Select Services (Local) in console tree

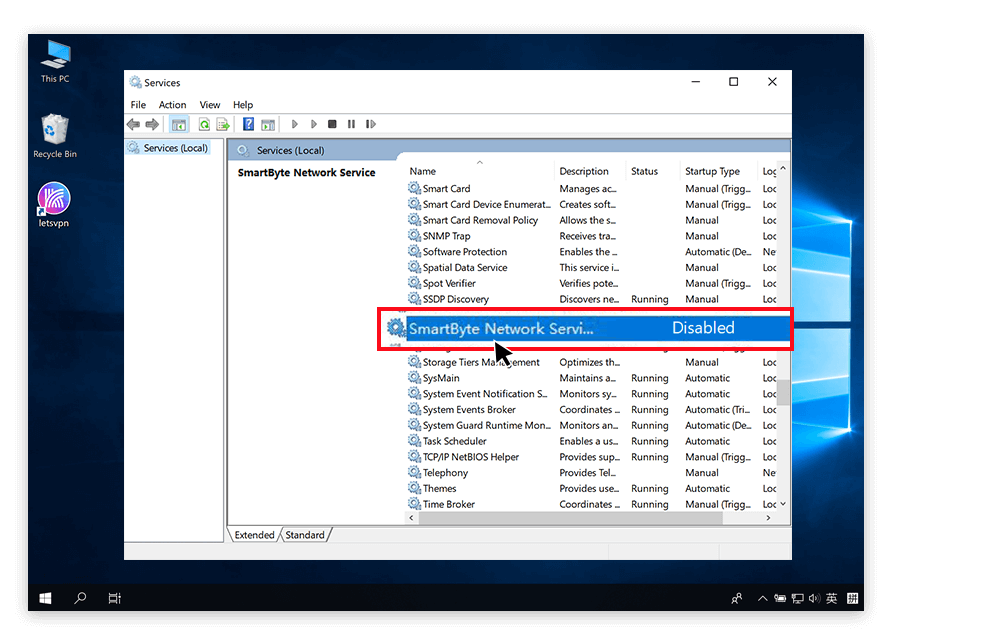[175, 148]
